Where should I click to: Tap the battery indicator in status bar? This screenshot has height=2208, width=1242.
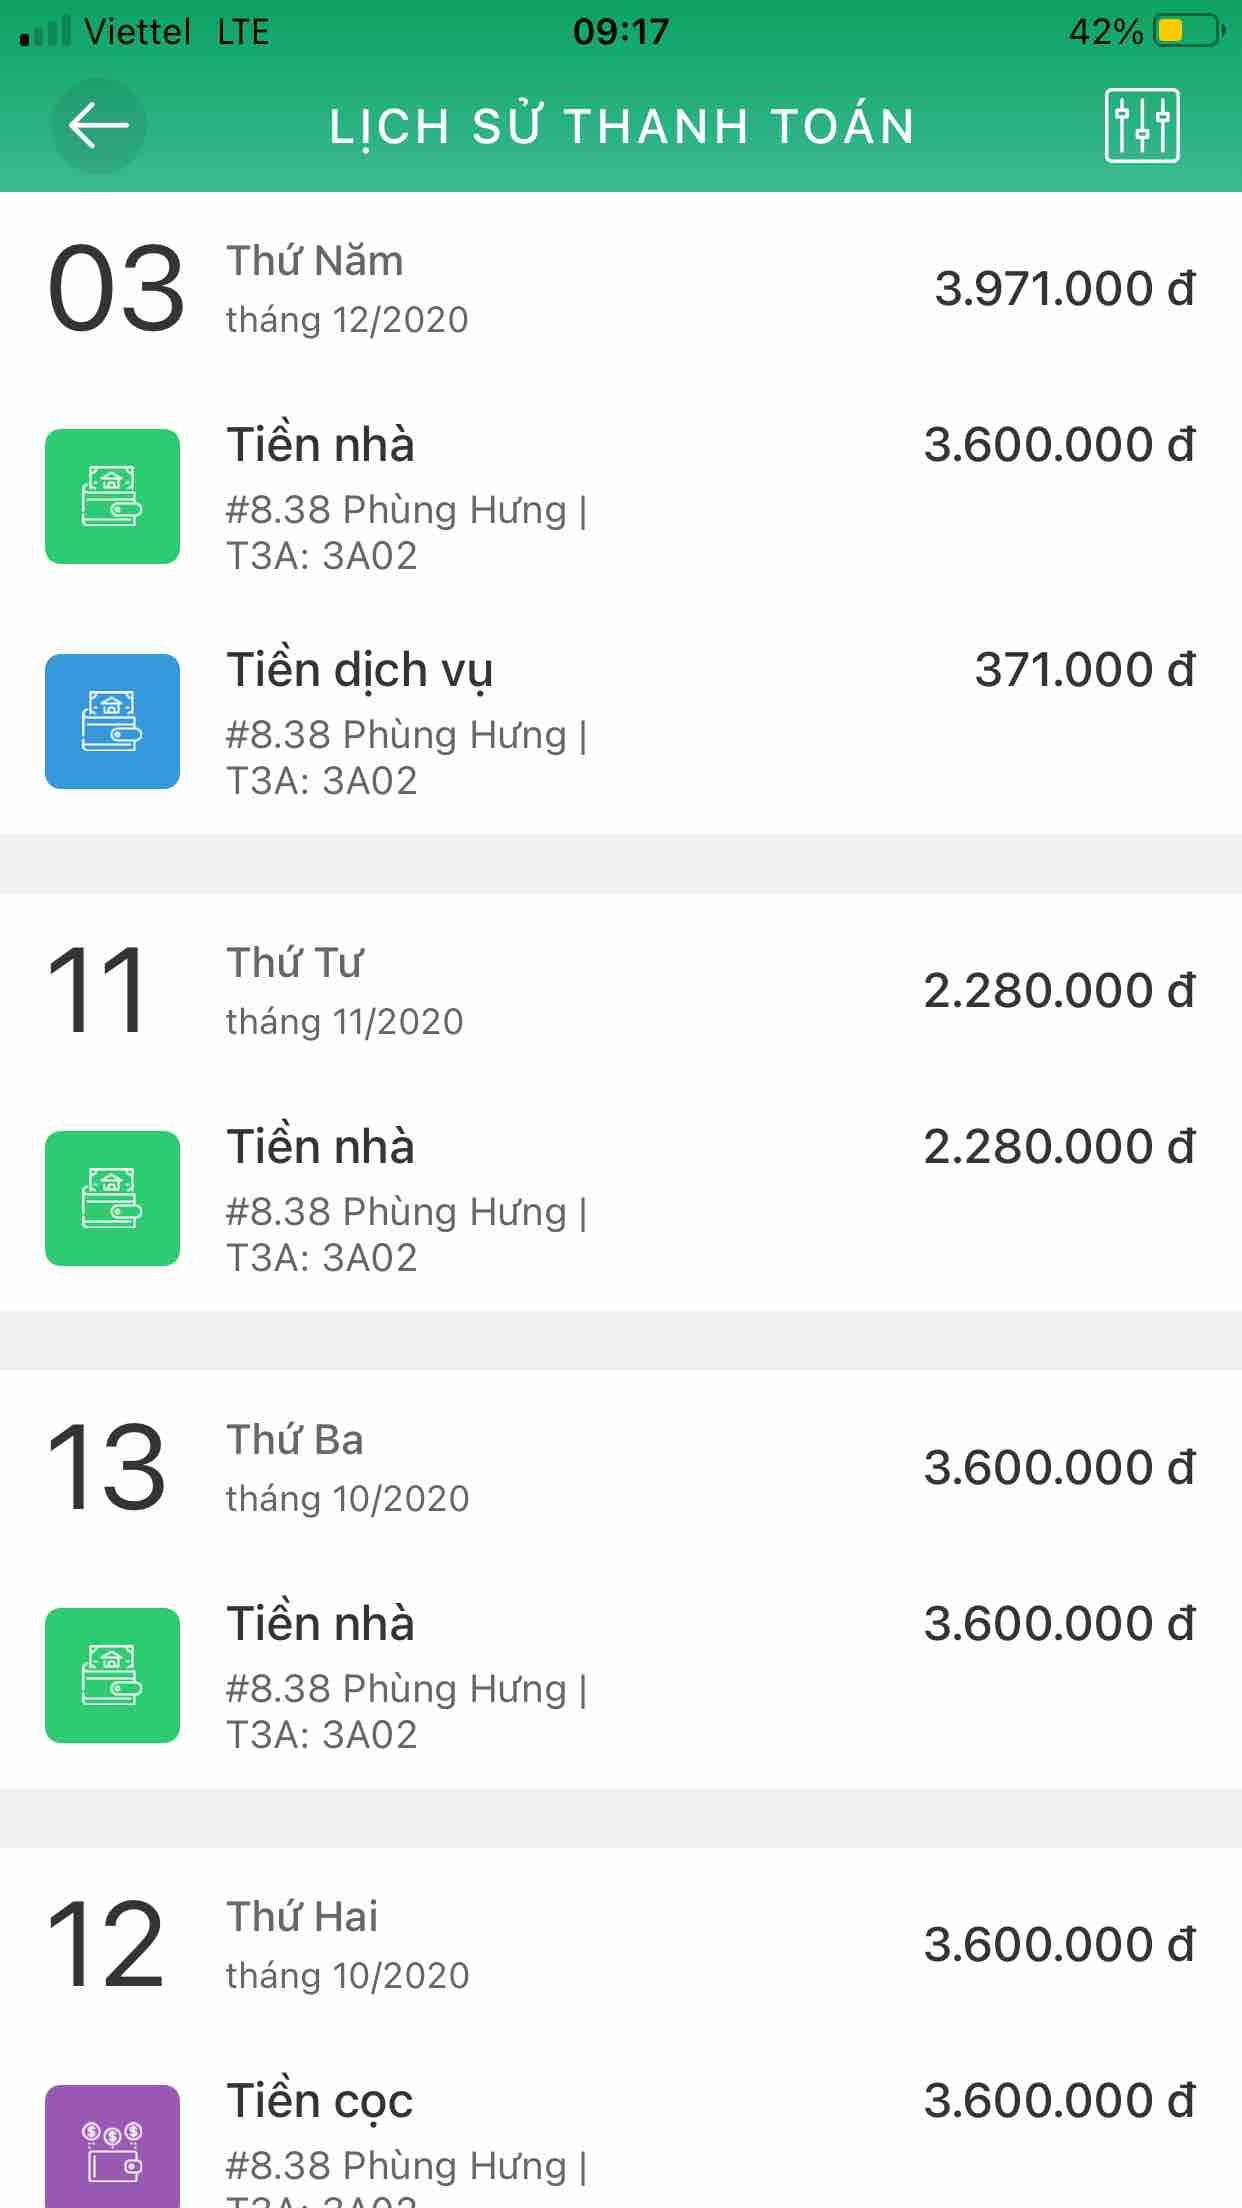tap(1188, 31)
